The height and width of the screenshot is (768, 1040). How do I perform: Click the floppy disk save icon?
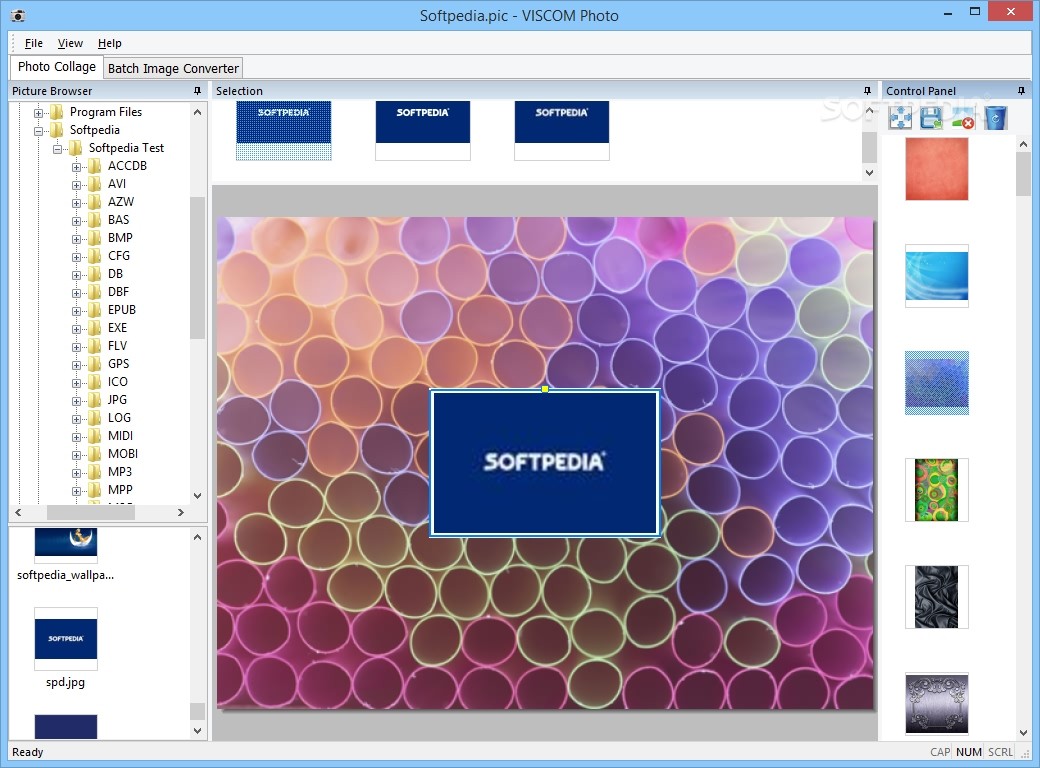[x=931, y=118]
